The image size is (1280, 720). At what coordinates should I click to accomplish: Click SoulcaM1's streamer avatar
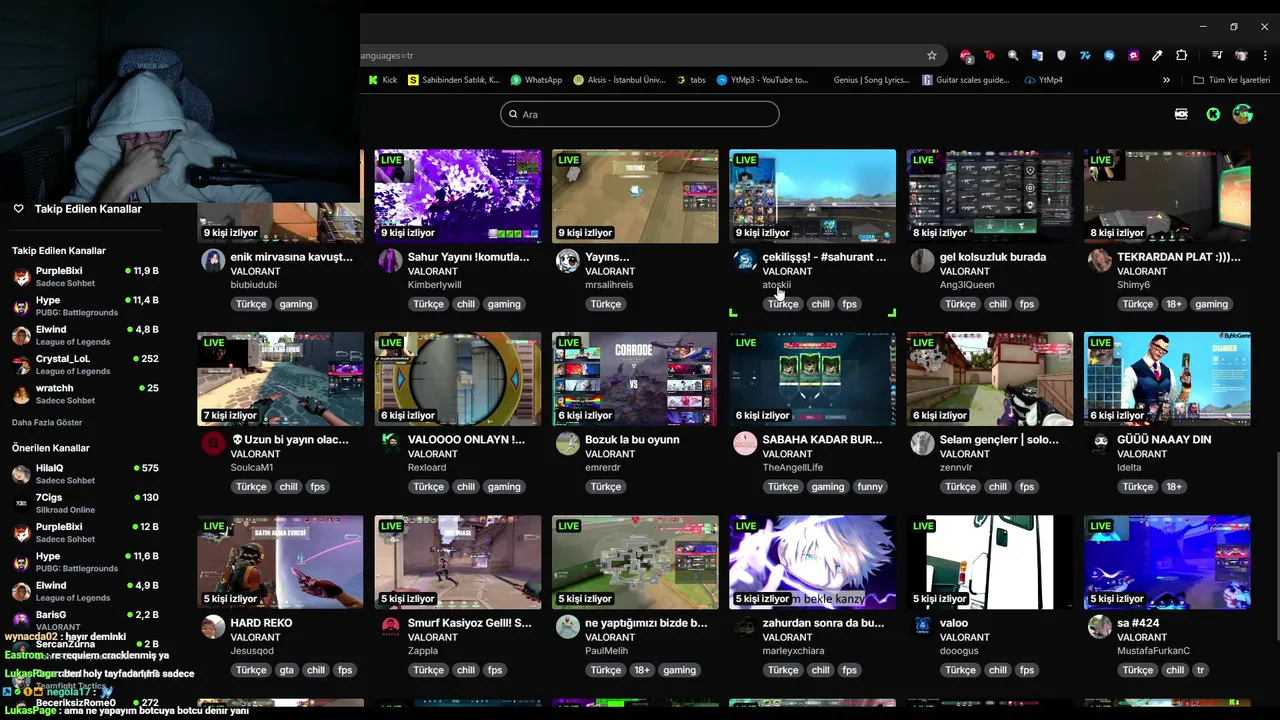tap(213, 444)
